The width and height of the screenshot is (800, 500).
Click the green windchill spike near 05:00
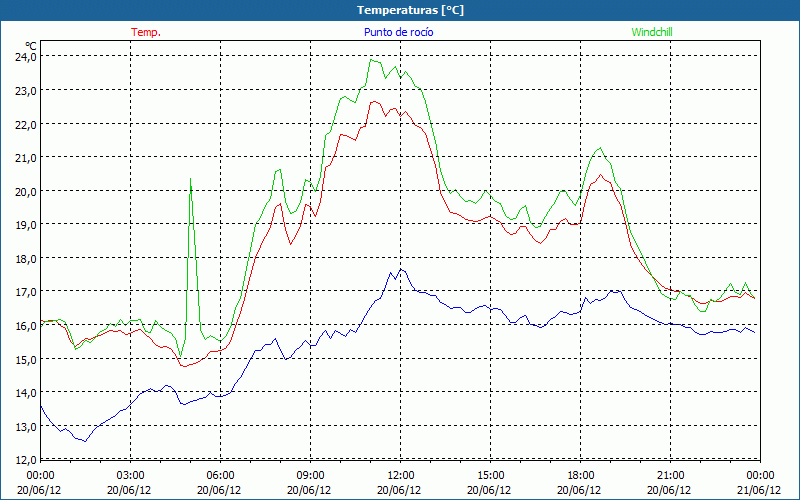190,180
